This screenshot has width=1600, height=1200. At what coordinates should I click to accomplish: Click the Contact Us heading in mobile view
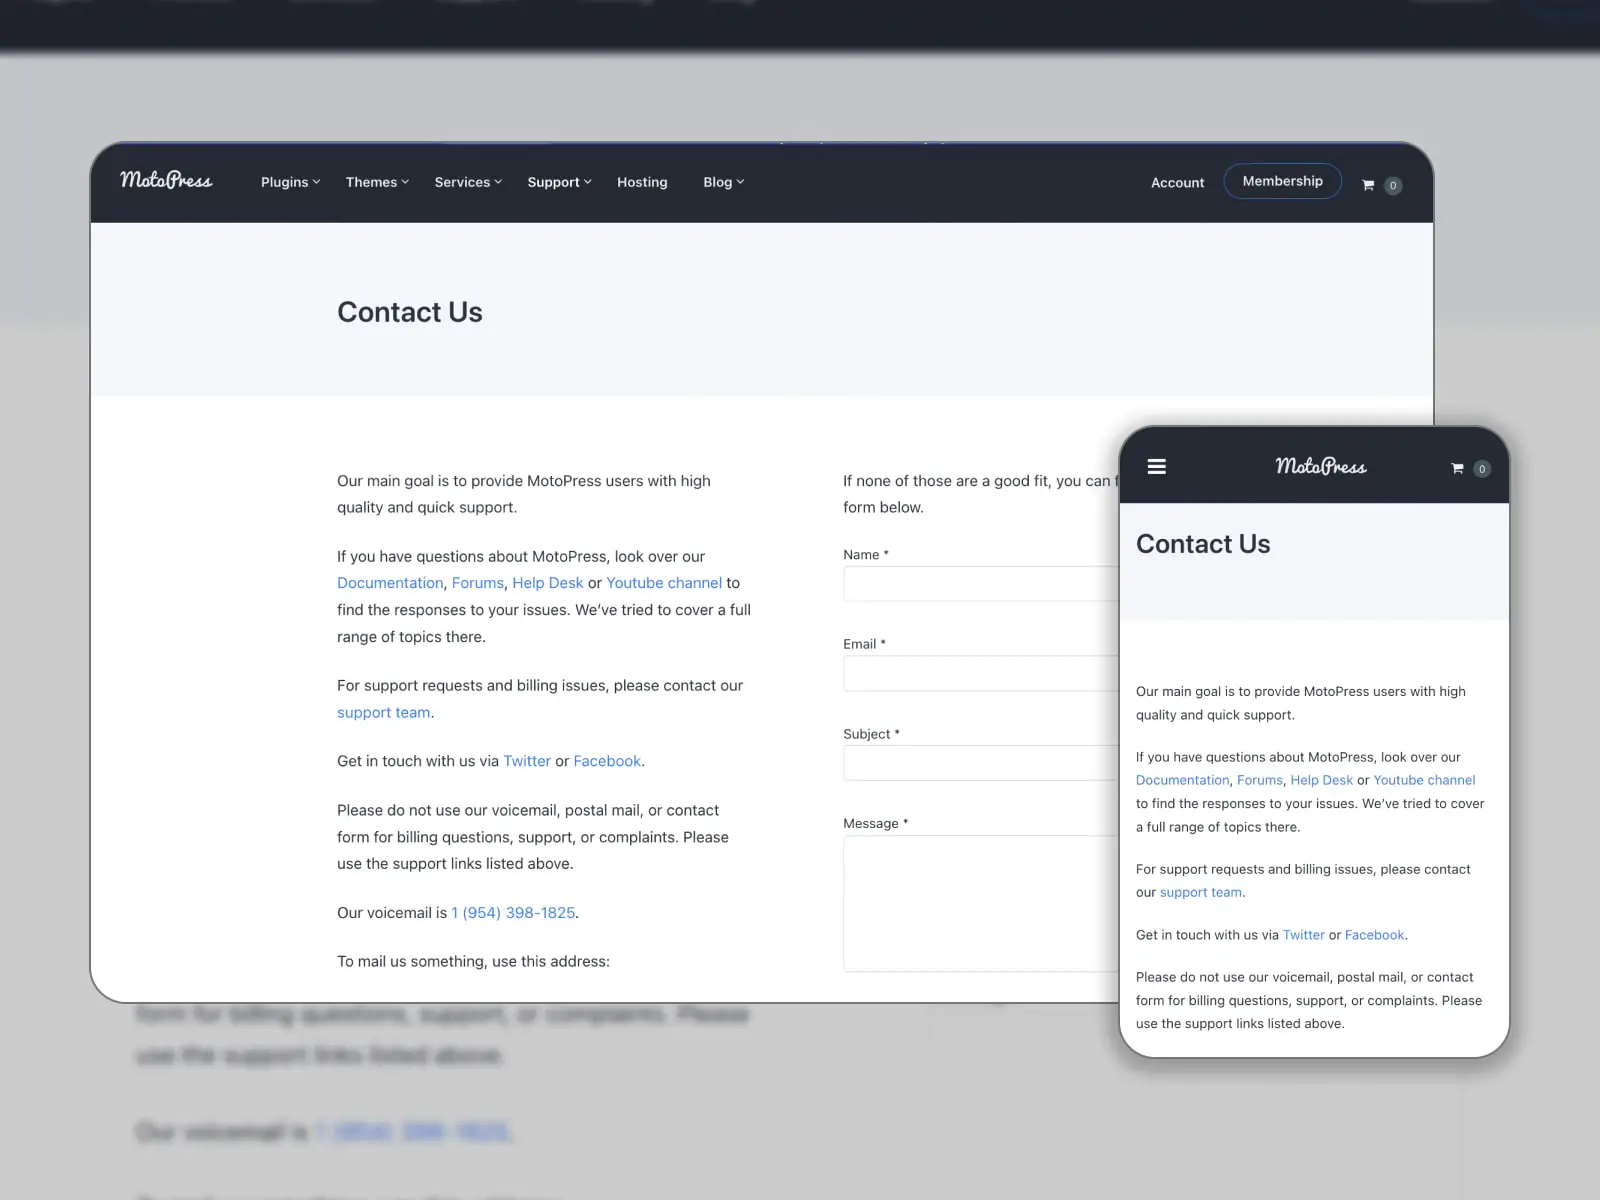click(x=1203, y=544)
